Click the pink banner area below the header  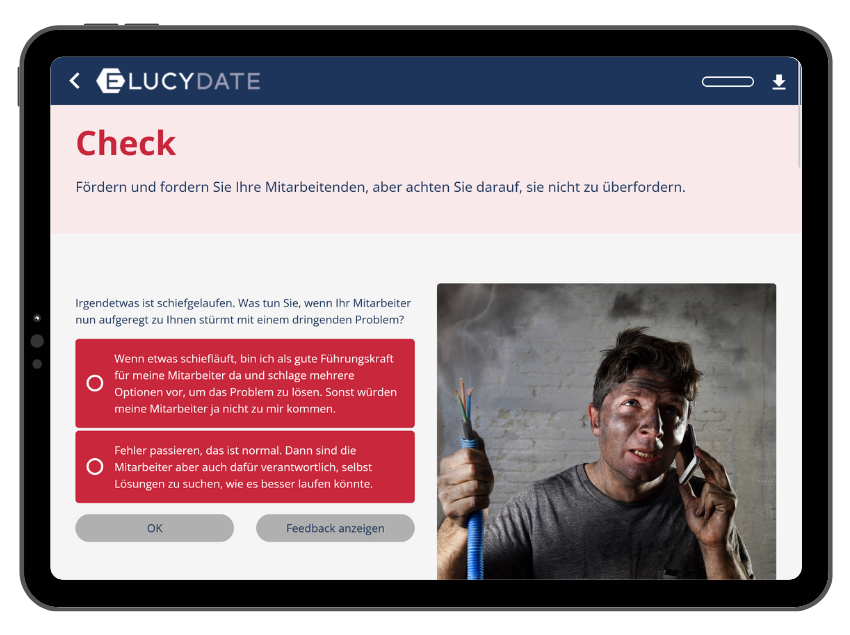coord(426,169)
